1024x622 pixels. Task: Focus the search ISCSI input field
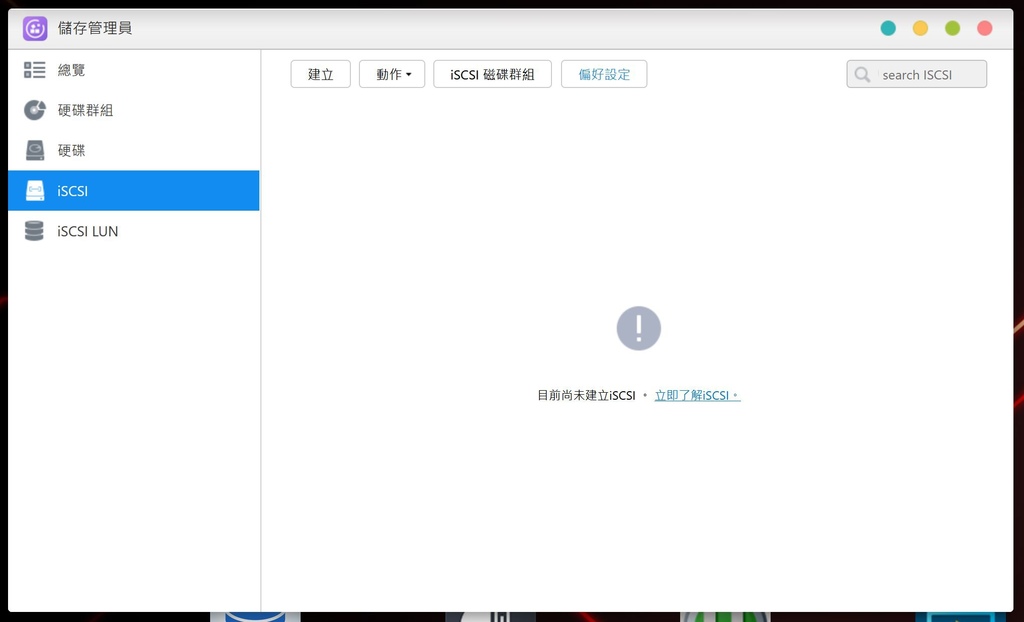[x=917, y=74]
